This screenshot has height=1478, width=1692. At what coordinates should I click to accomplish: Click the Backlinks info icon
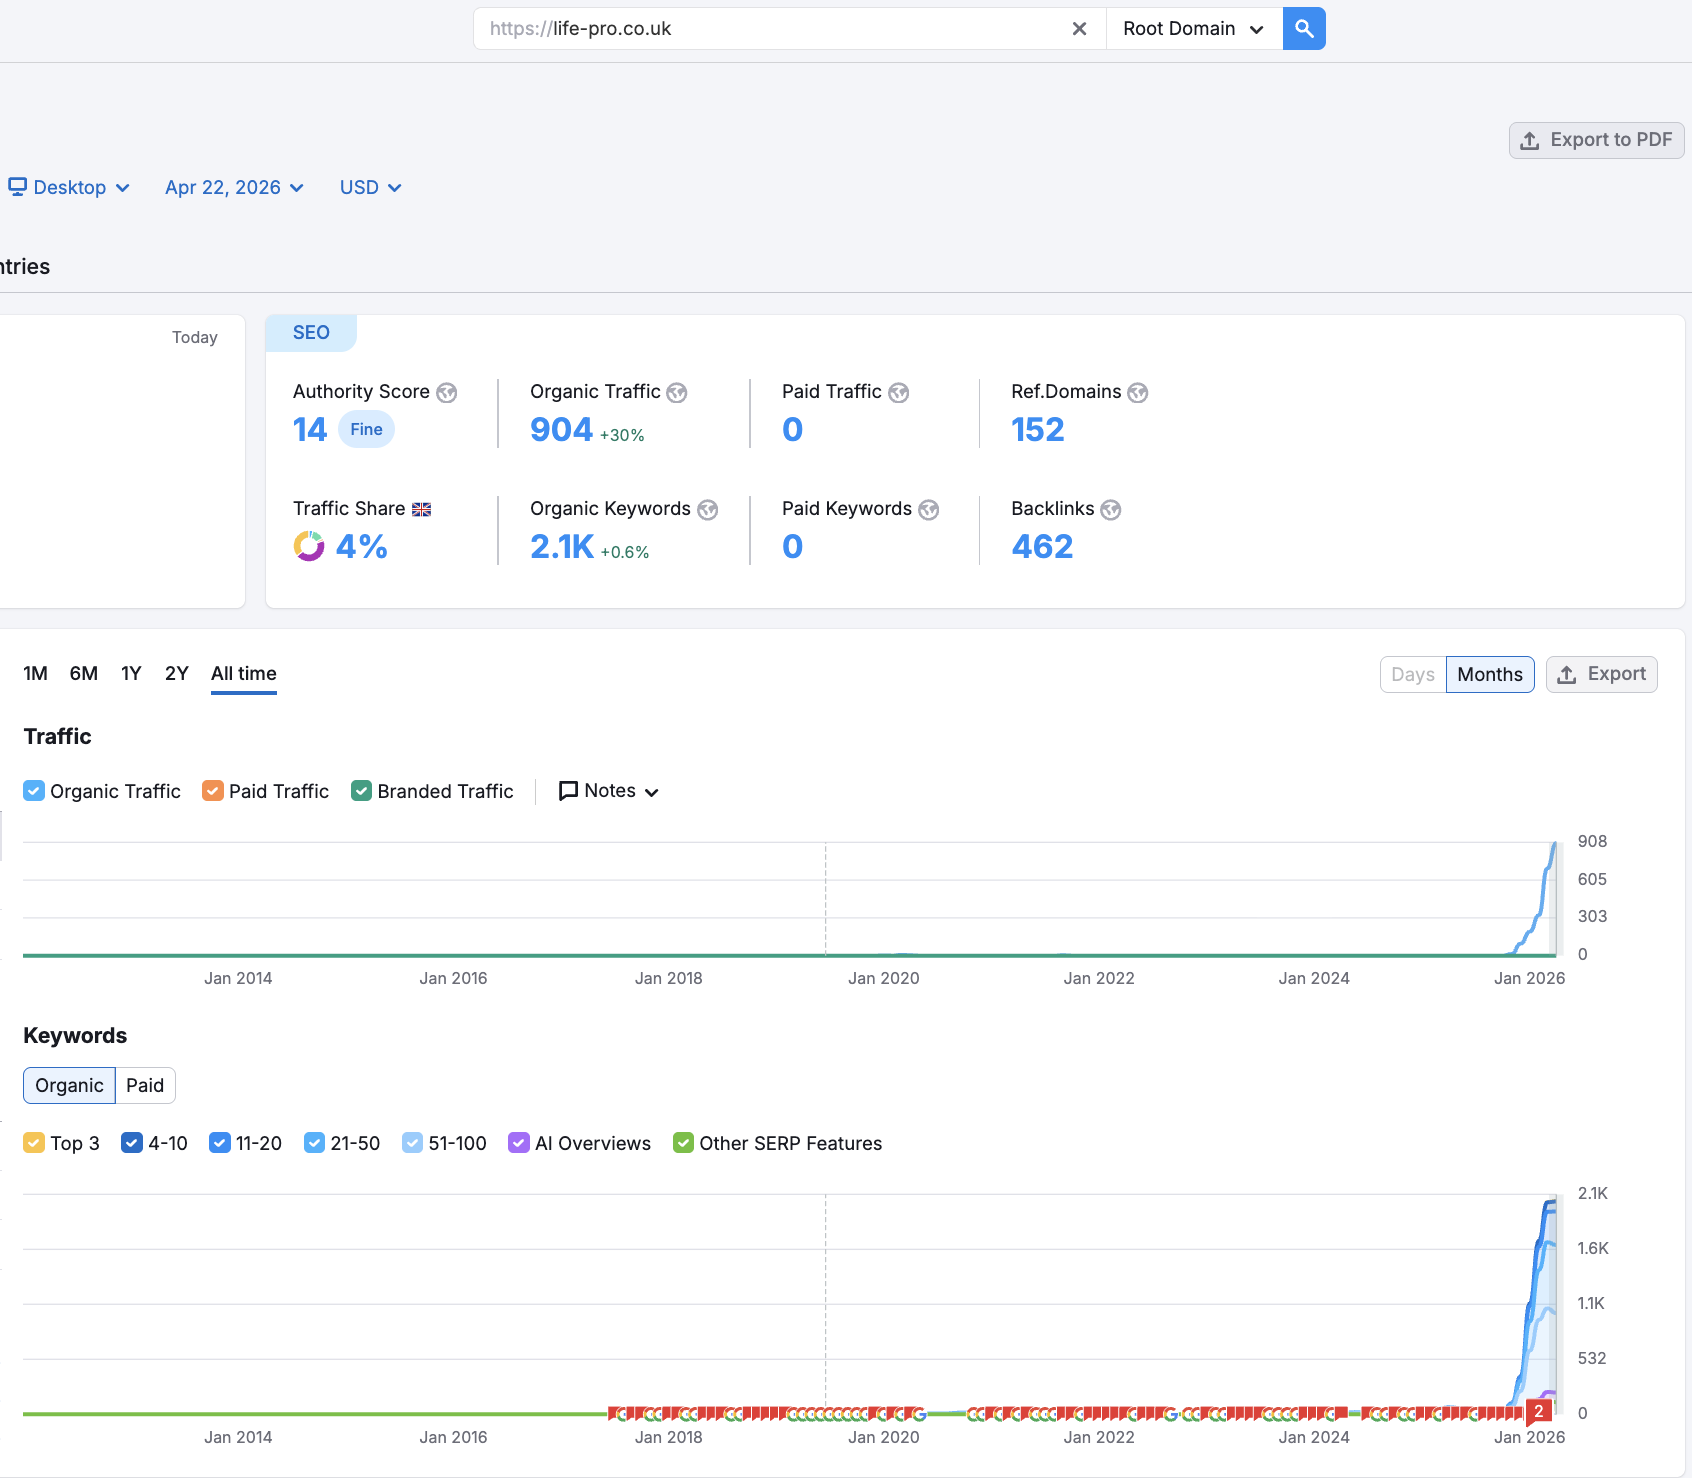(1110, 510)
